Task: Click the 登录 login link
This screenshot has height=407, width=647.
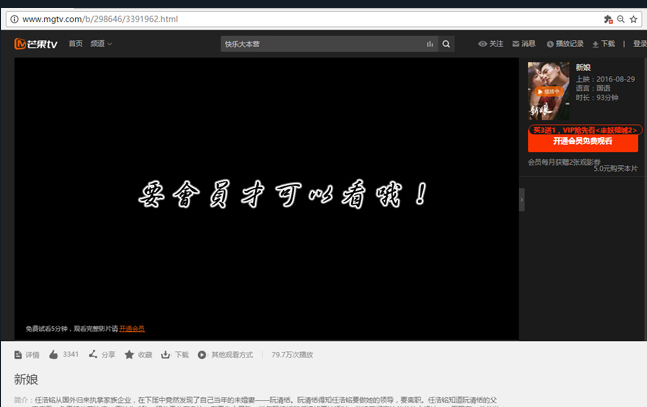Action: 640,44
